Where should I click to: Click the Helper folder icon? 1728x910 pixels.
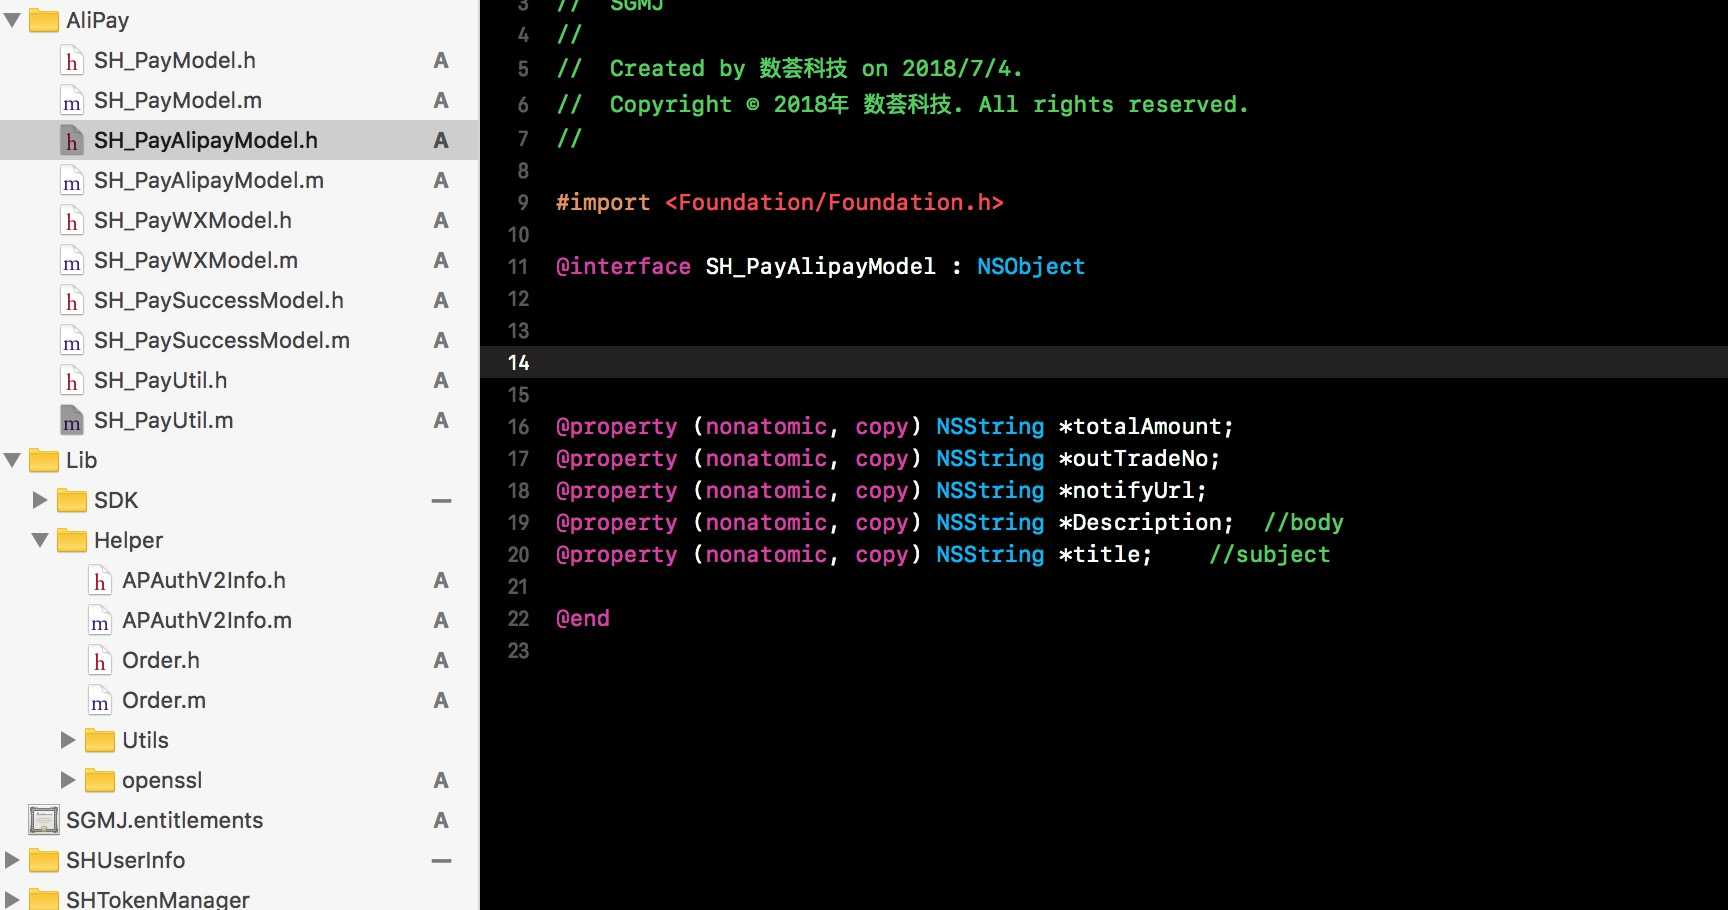pos(72,540)
